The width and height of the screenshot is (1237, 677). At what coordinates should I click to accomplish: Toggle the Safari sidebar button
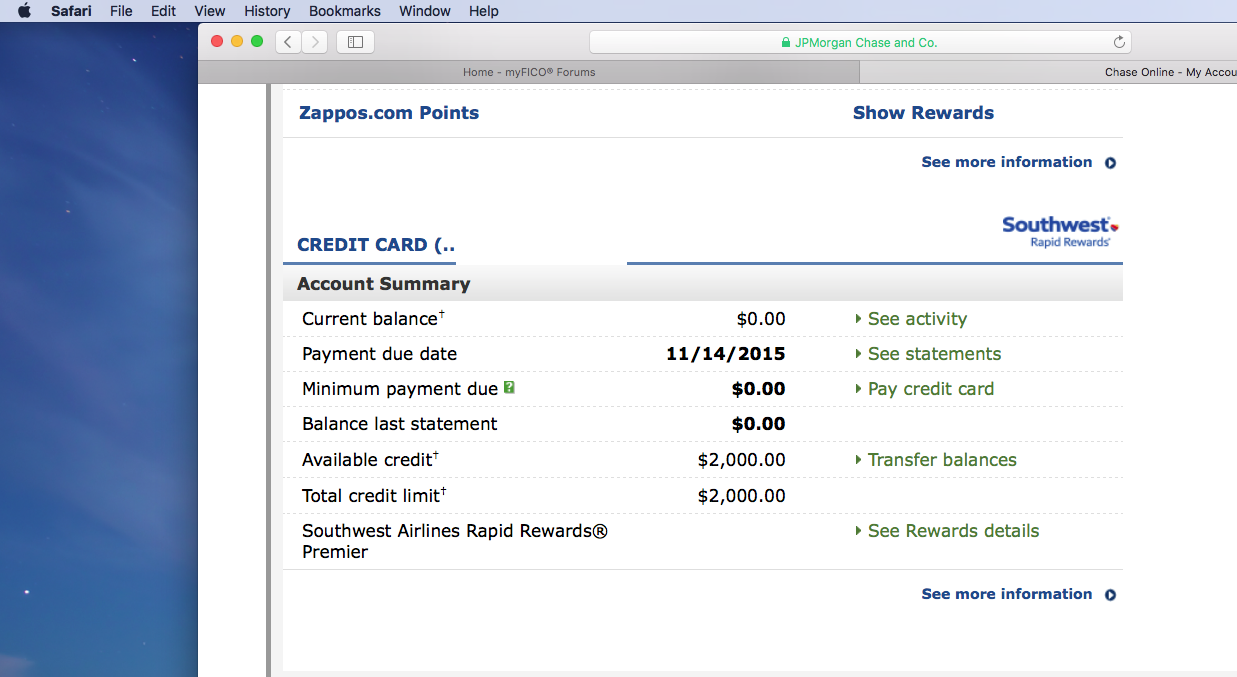tap(355, 42)
